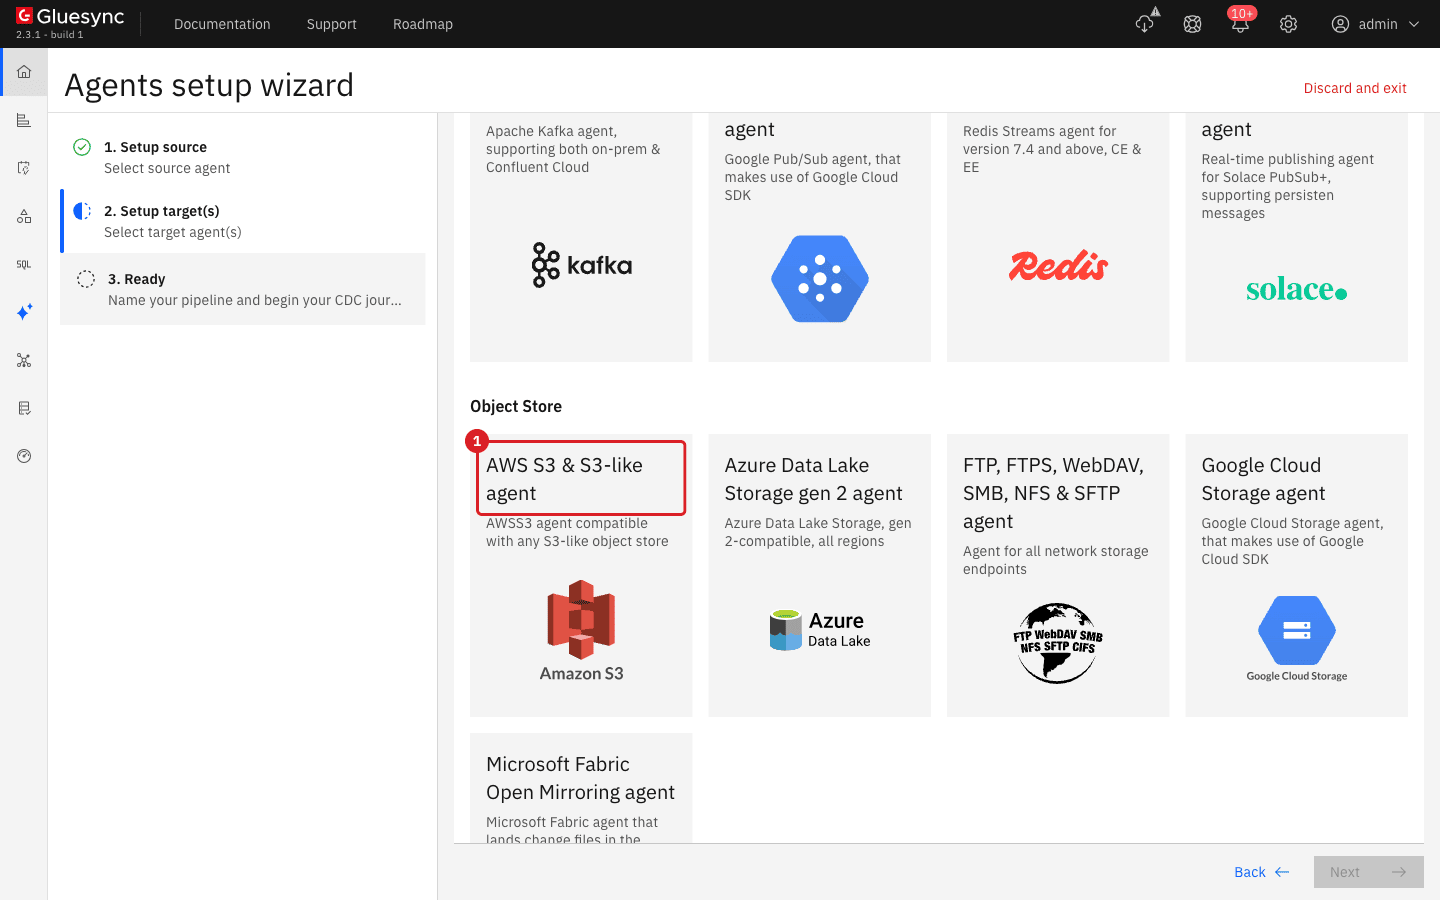
Task: Click the Gluesync logo
Action: tap(70, 16)
